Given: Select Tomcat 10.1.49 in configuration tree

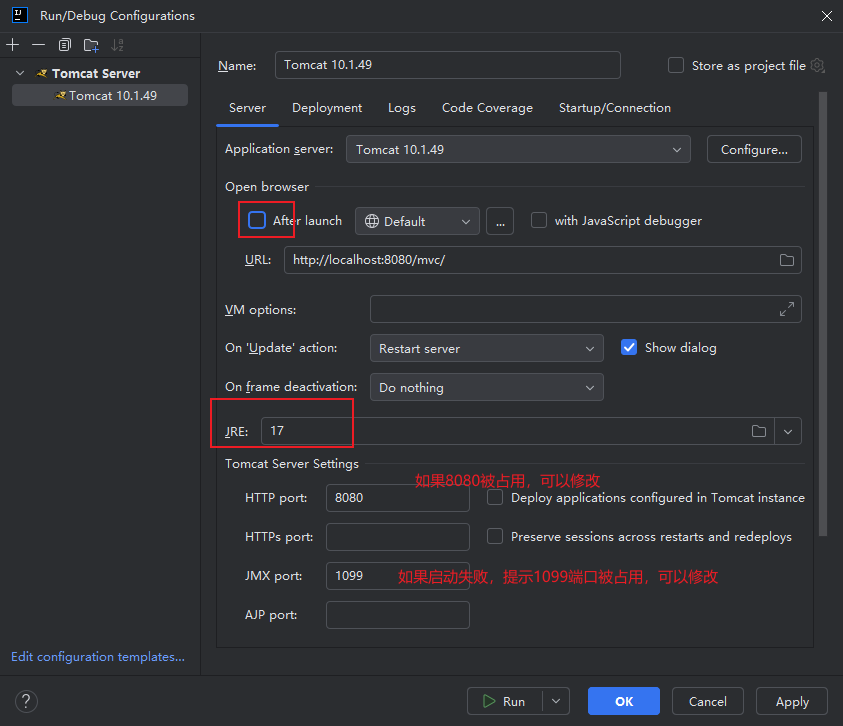Looking at the screenshot, I should click(100, 95).
